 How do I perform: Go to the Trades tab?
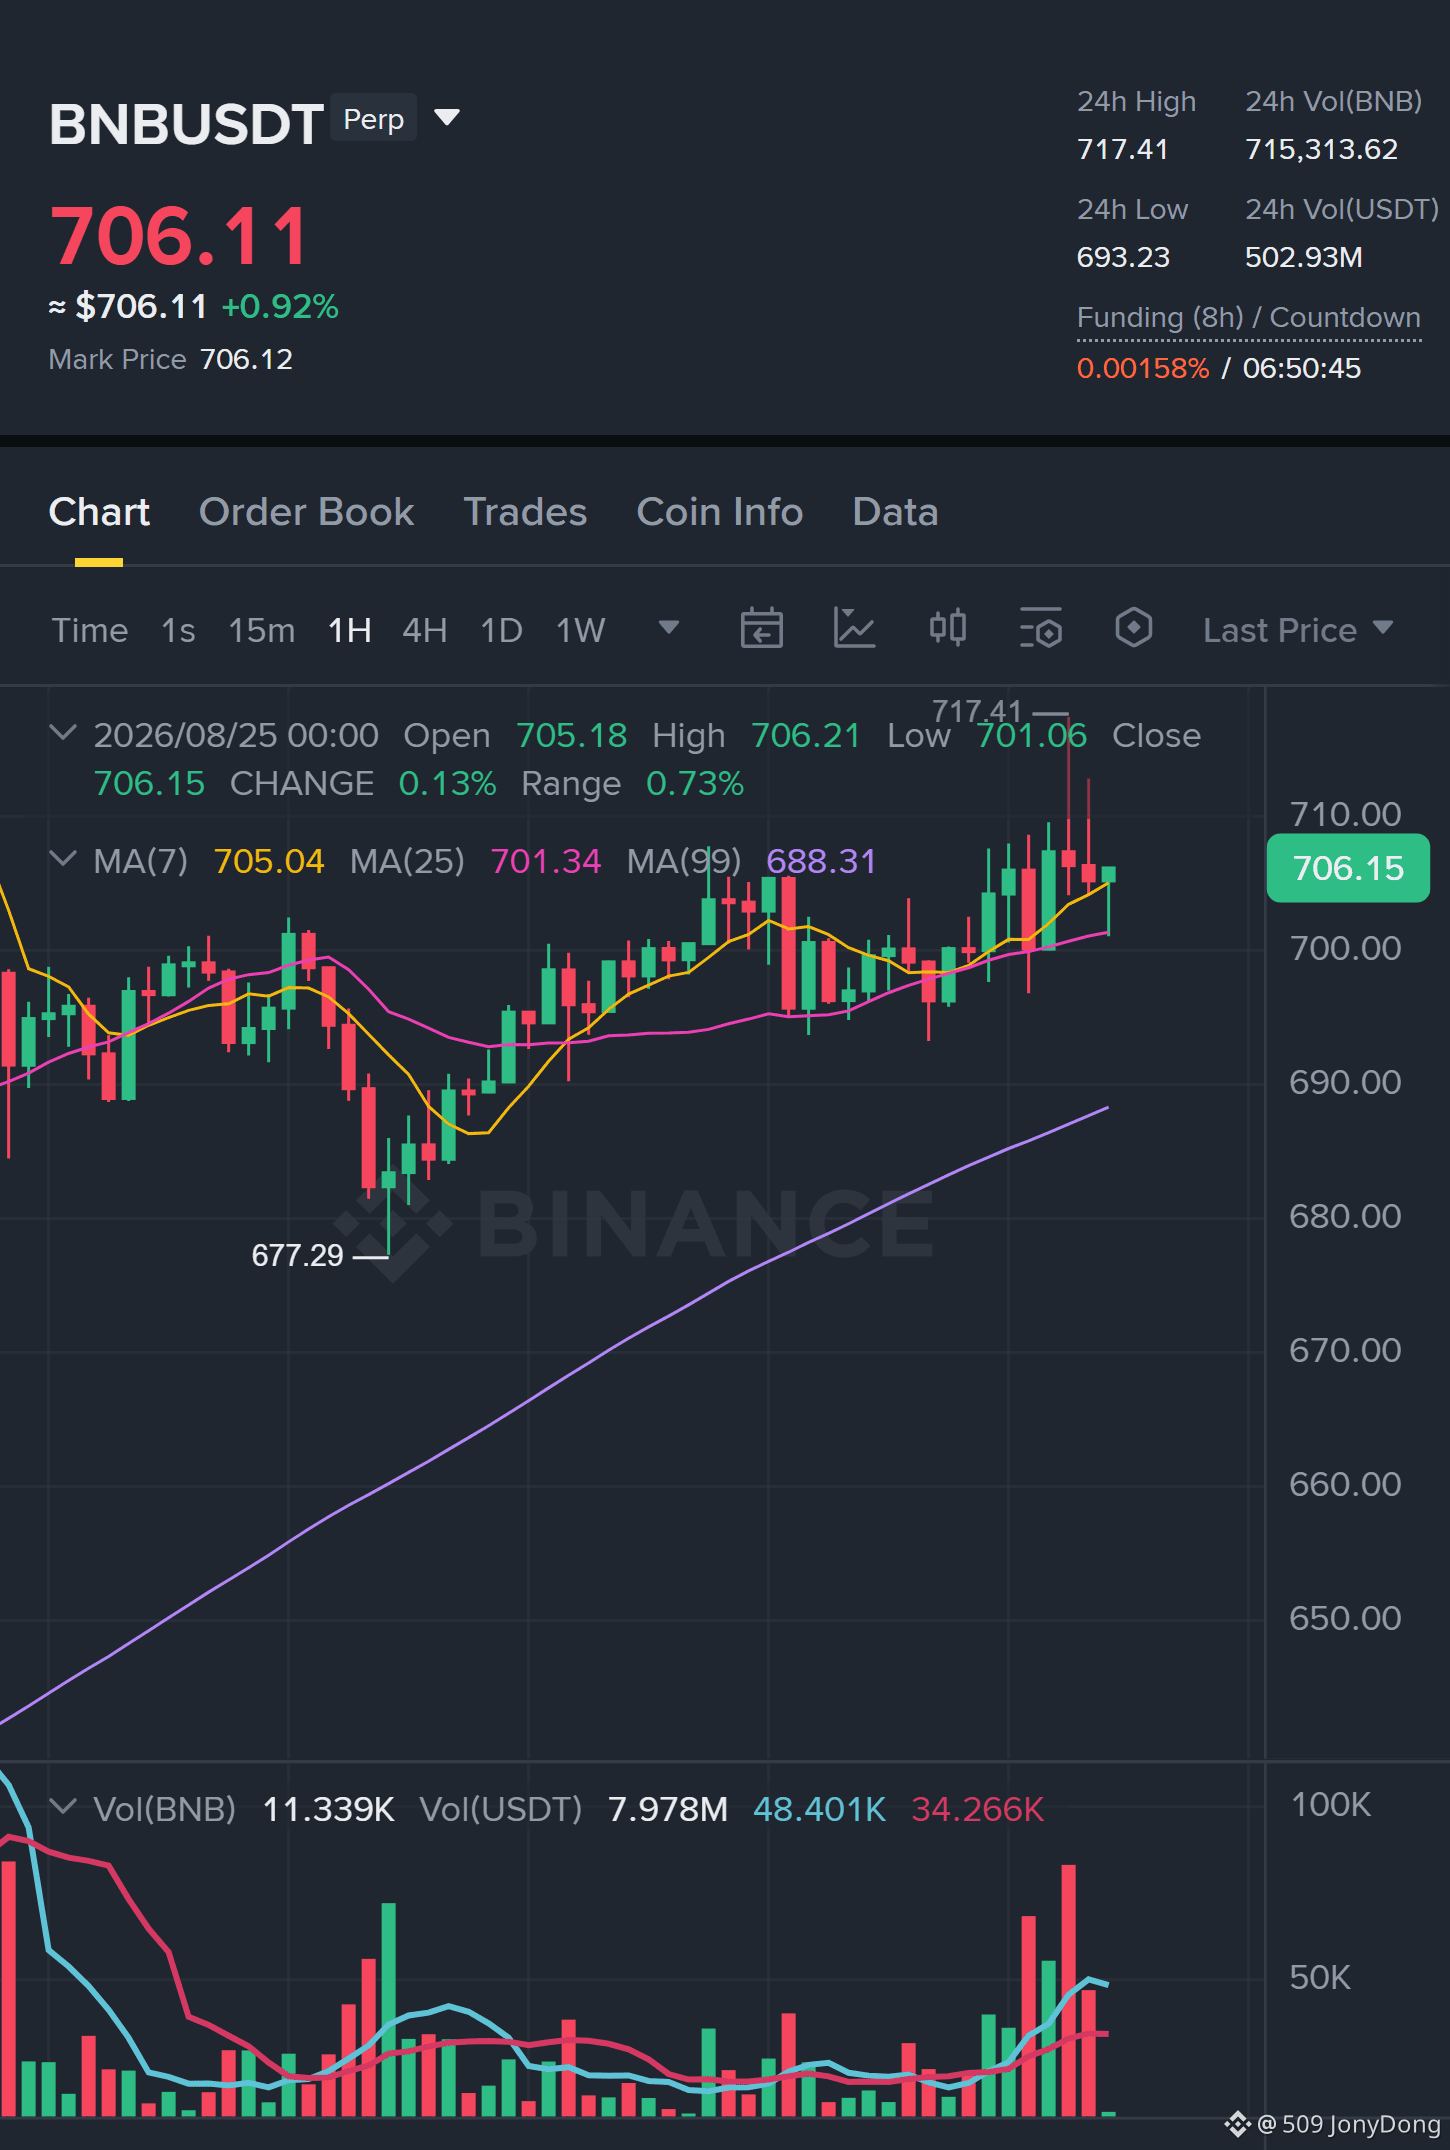[525, 512]
